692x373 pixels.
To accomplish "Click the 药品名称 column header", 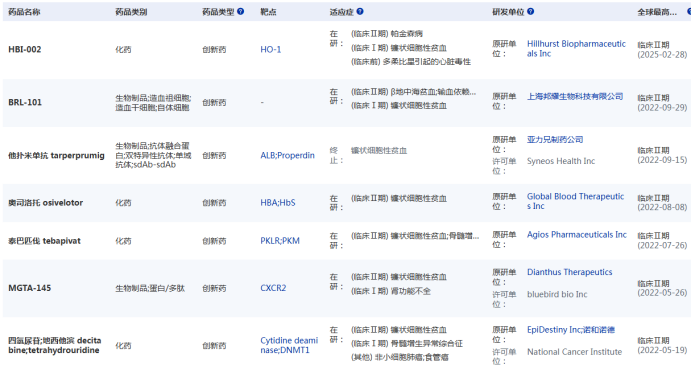I will click(x=24, y=12).
